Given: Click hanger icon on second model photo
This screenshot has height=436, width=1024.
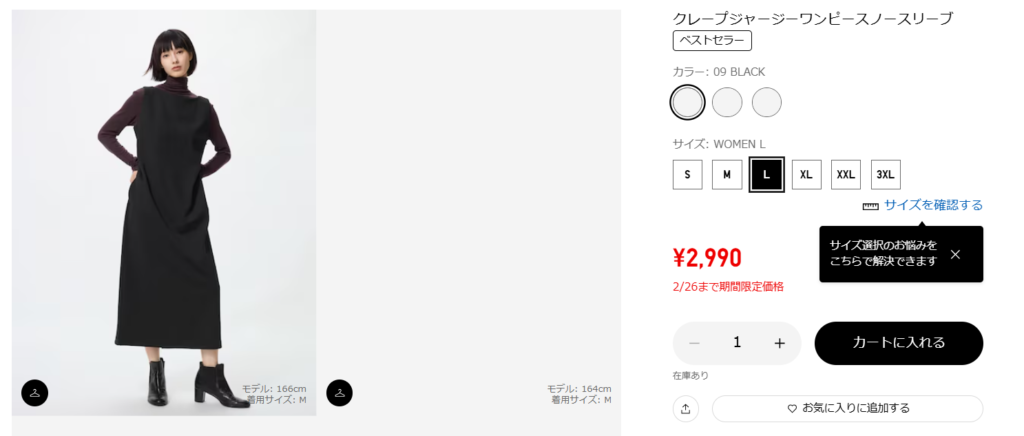Looking at the screenshot, I should pyautogui.click(x=340, y=393).
